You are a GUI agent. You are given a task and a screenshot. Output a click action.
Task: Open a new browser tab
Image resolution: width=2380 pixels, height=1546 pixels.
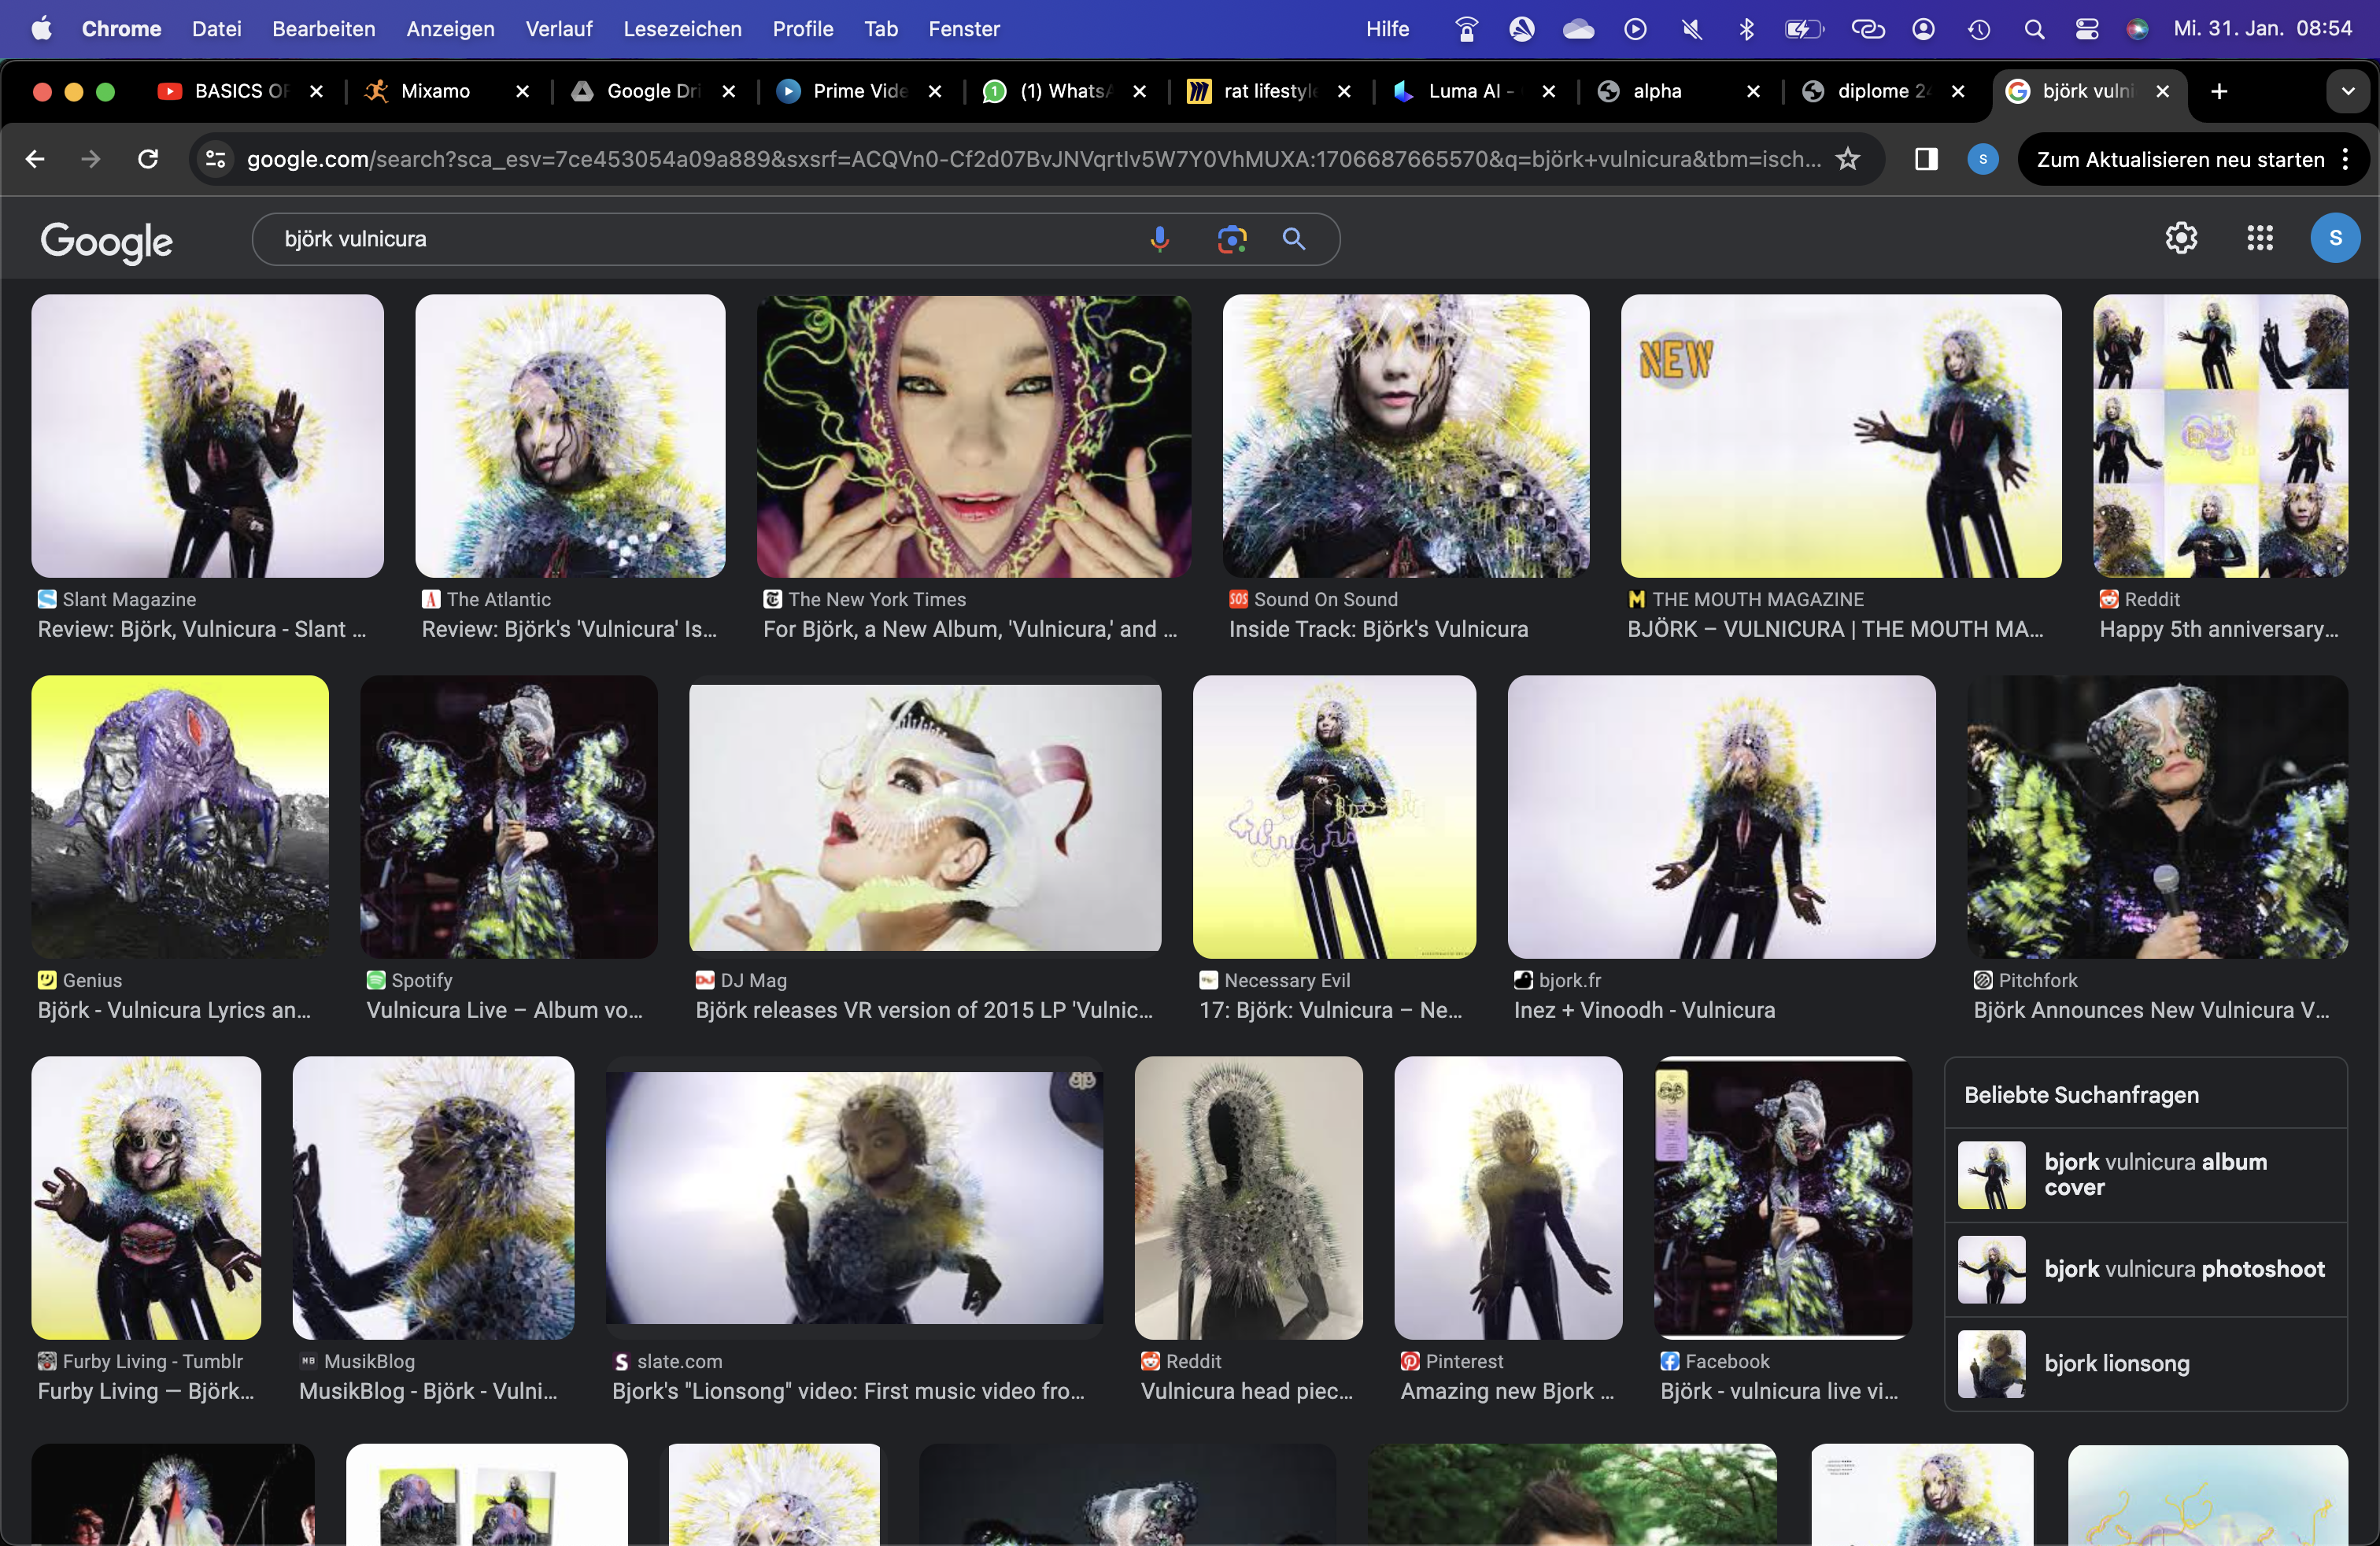(x=2219, y=91)
